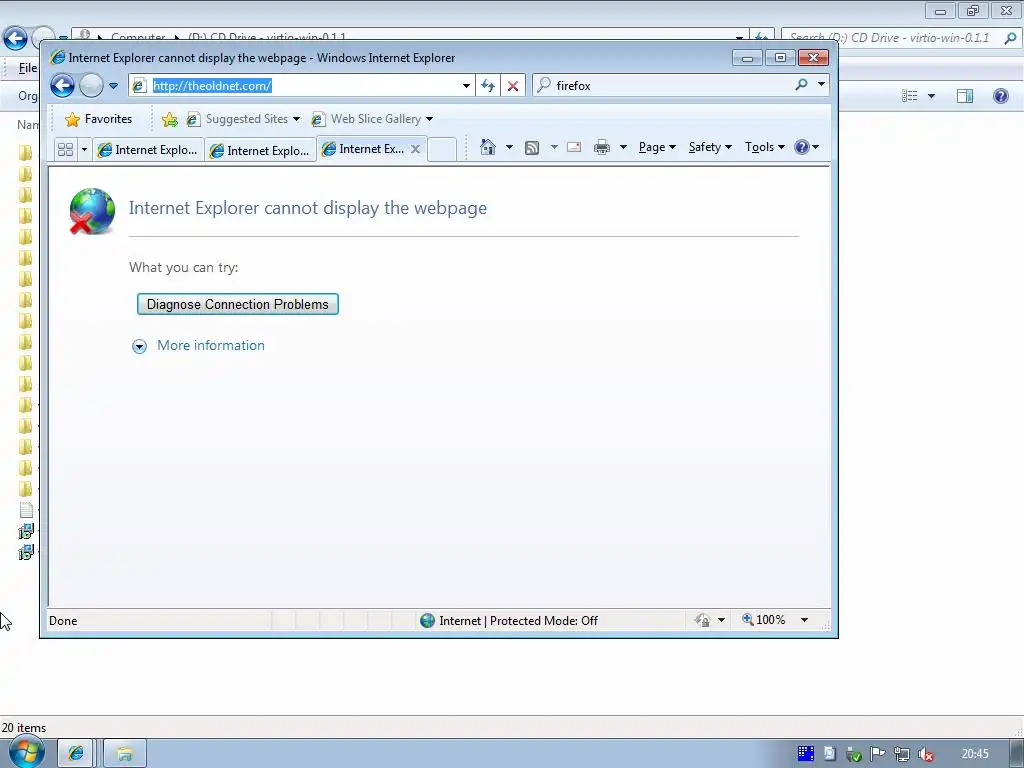Click the IE error globe icon
This screenshot has height=768, width=1024.
coord(92,211)
